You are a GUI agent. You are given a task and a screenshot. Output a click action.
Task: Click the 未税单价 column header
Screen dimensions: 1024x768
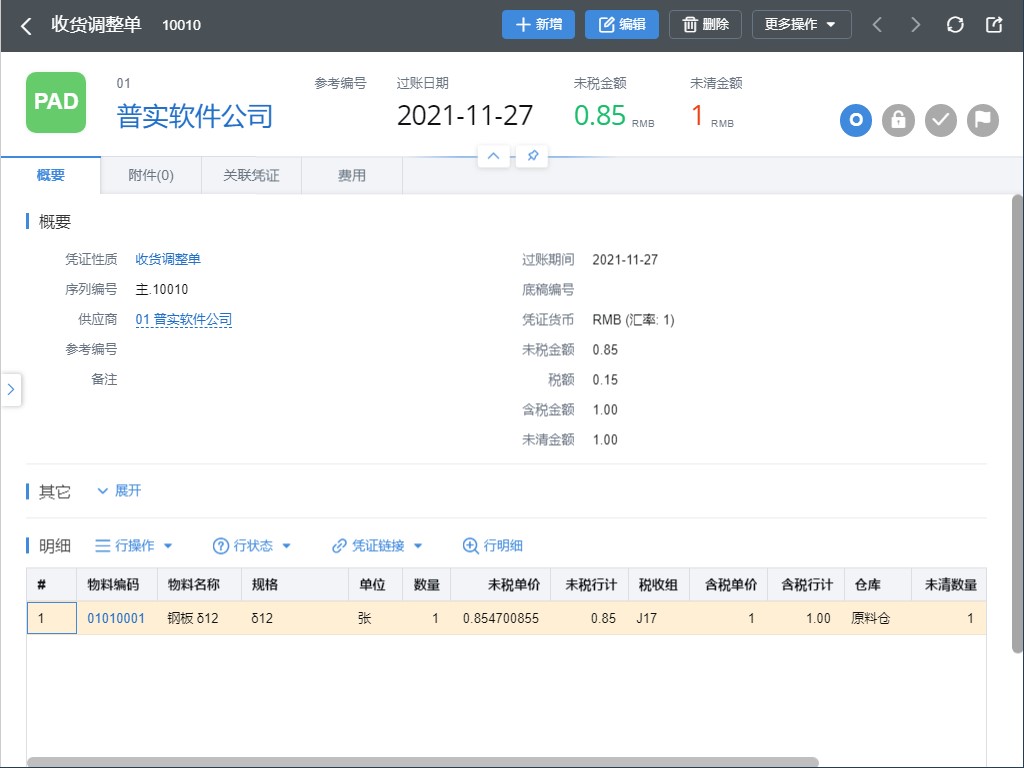[500, 584]
